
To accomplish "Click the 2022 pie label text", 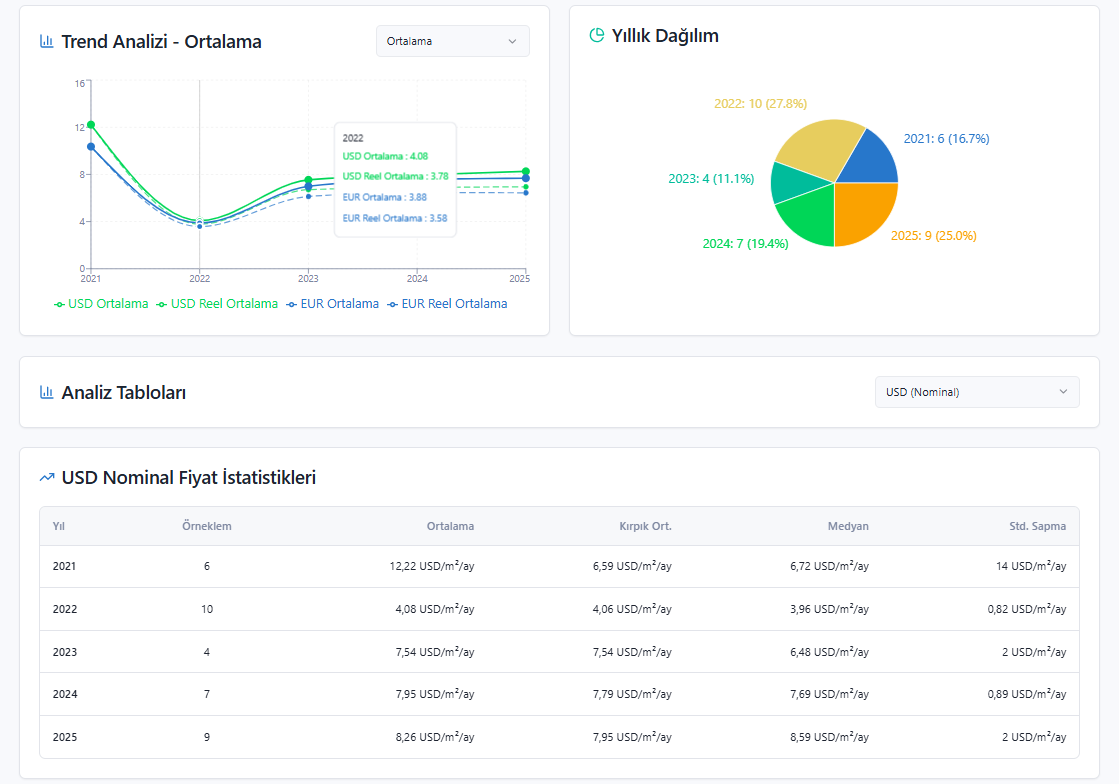I will tap(761, 103).
